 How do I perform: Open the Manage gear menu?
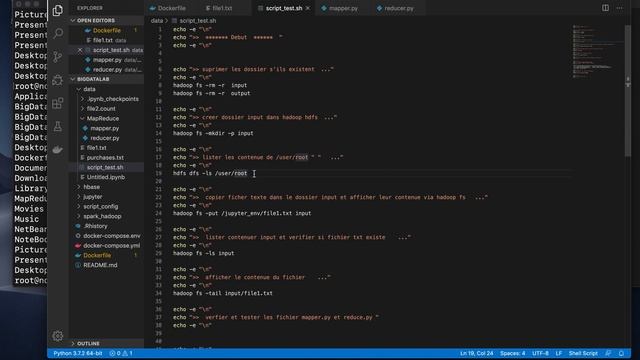coord(58,336)
